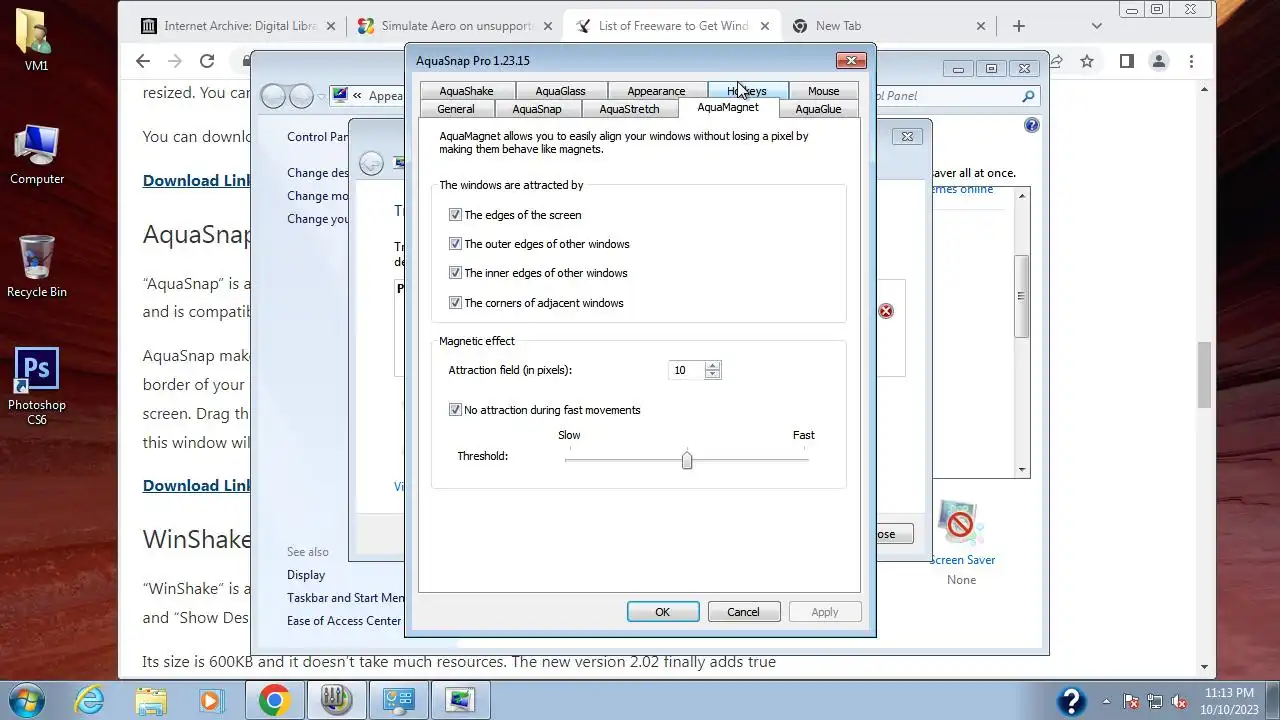The height and width of the screenshot is (720, 1280).
Task: Uncheck The outer edges of other windows
Action: (x=455, y=244)
